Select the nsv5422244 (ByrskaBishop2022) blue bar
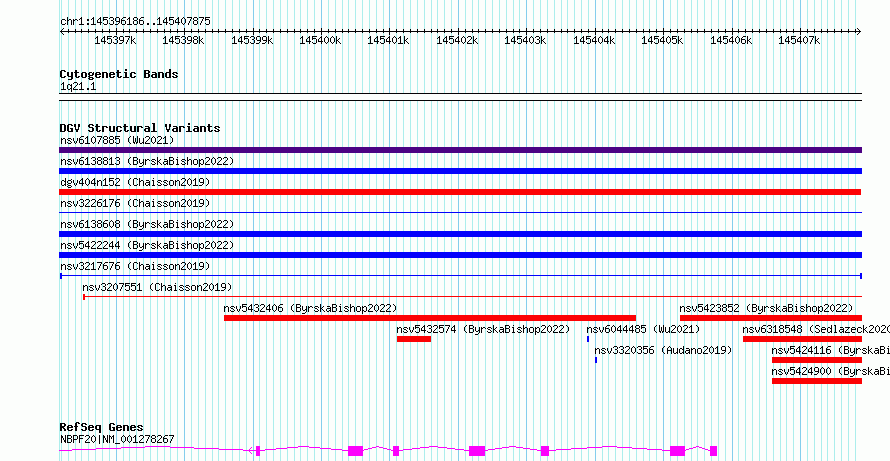Screen dimensions: 890x461 (460, 255)
